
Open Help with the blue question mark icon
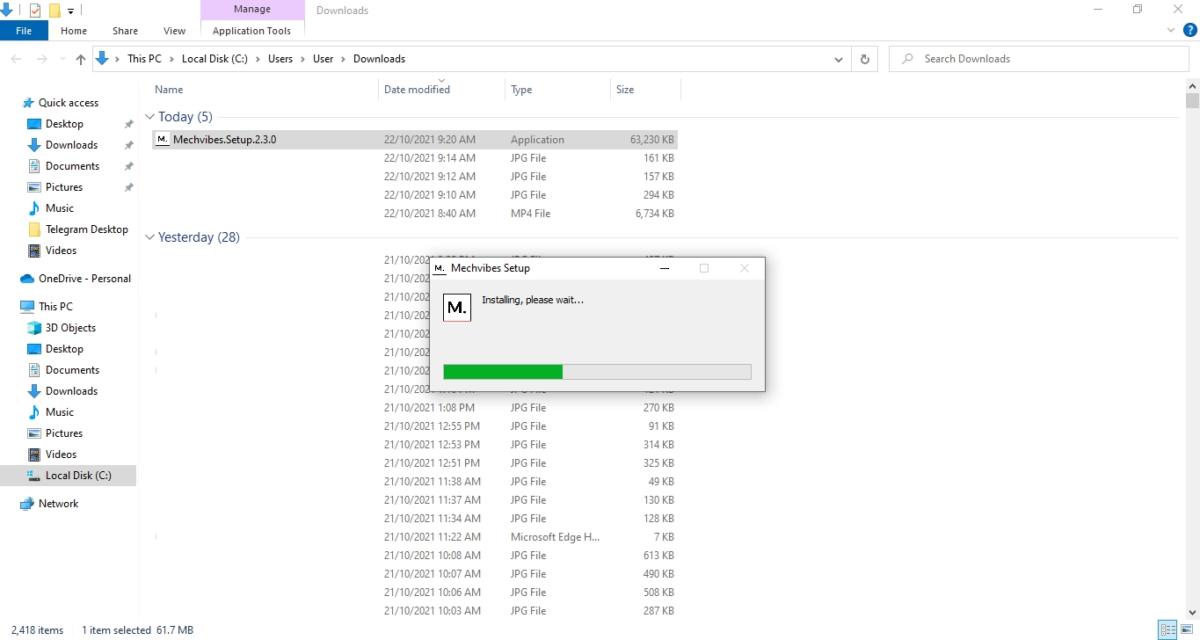coord(1190,31)
